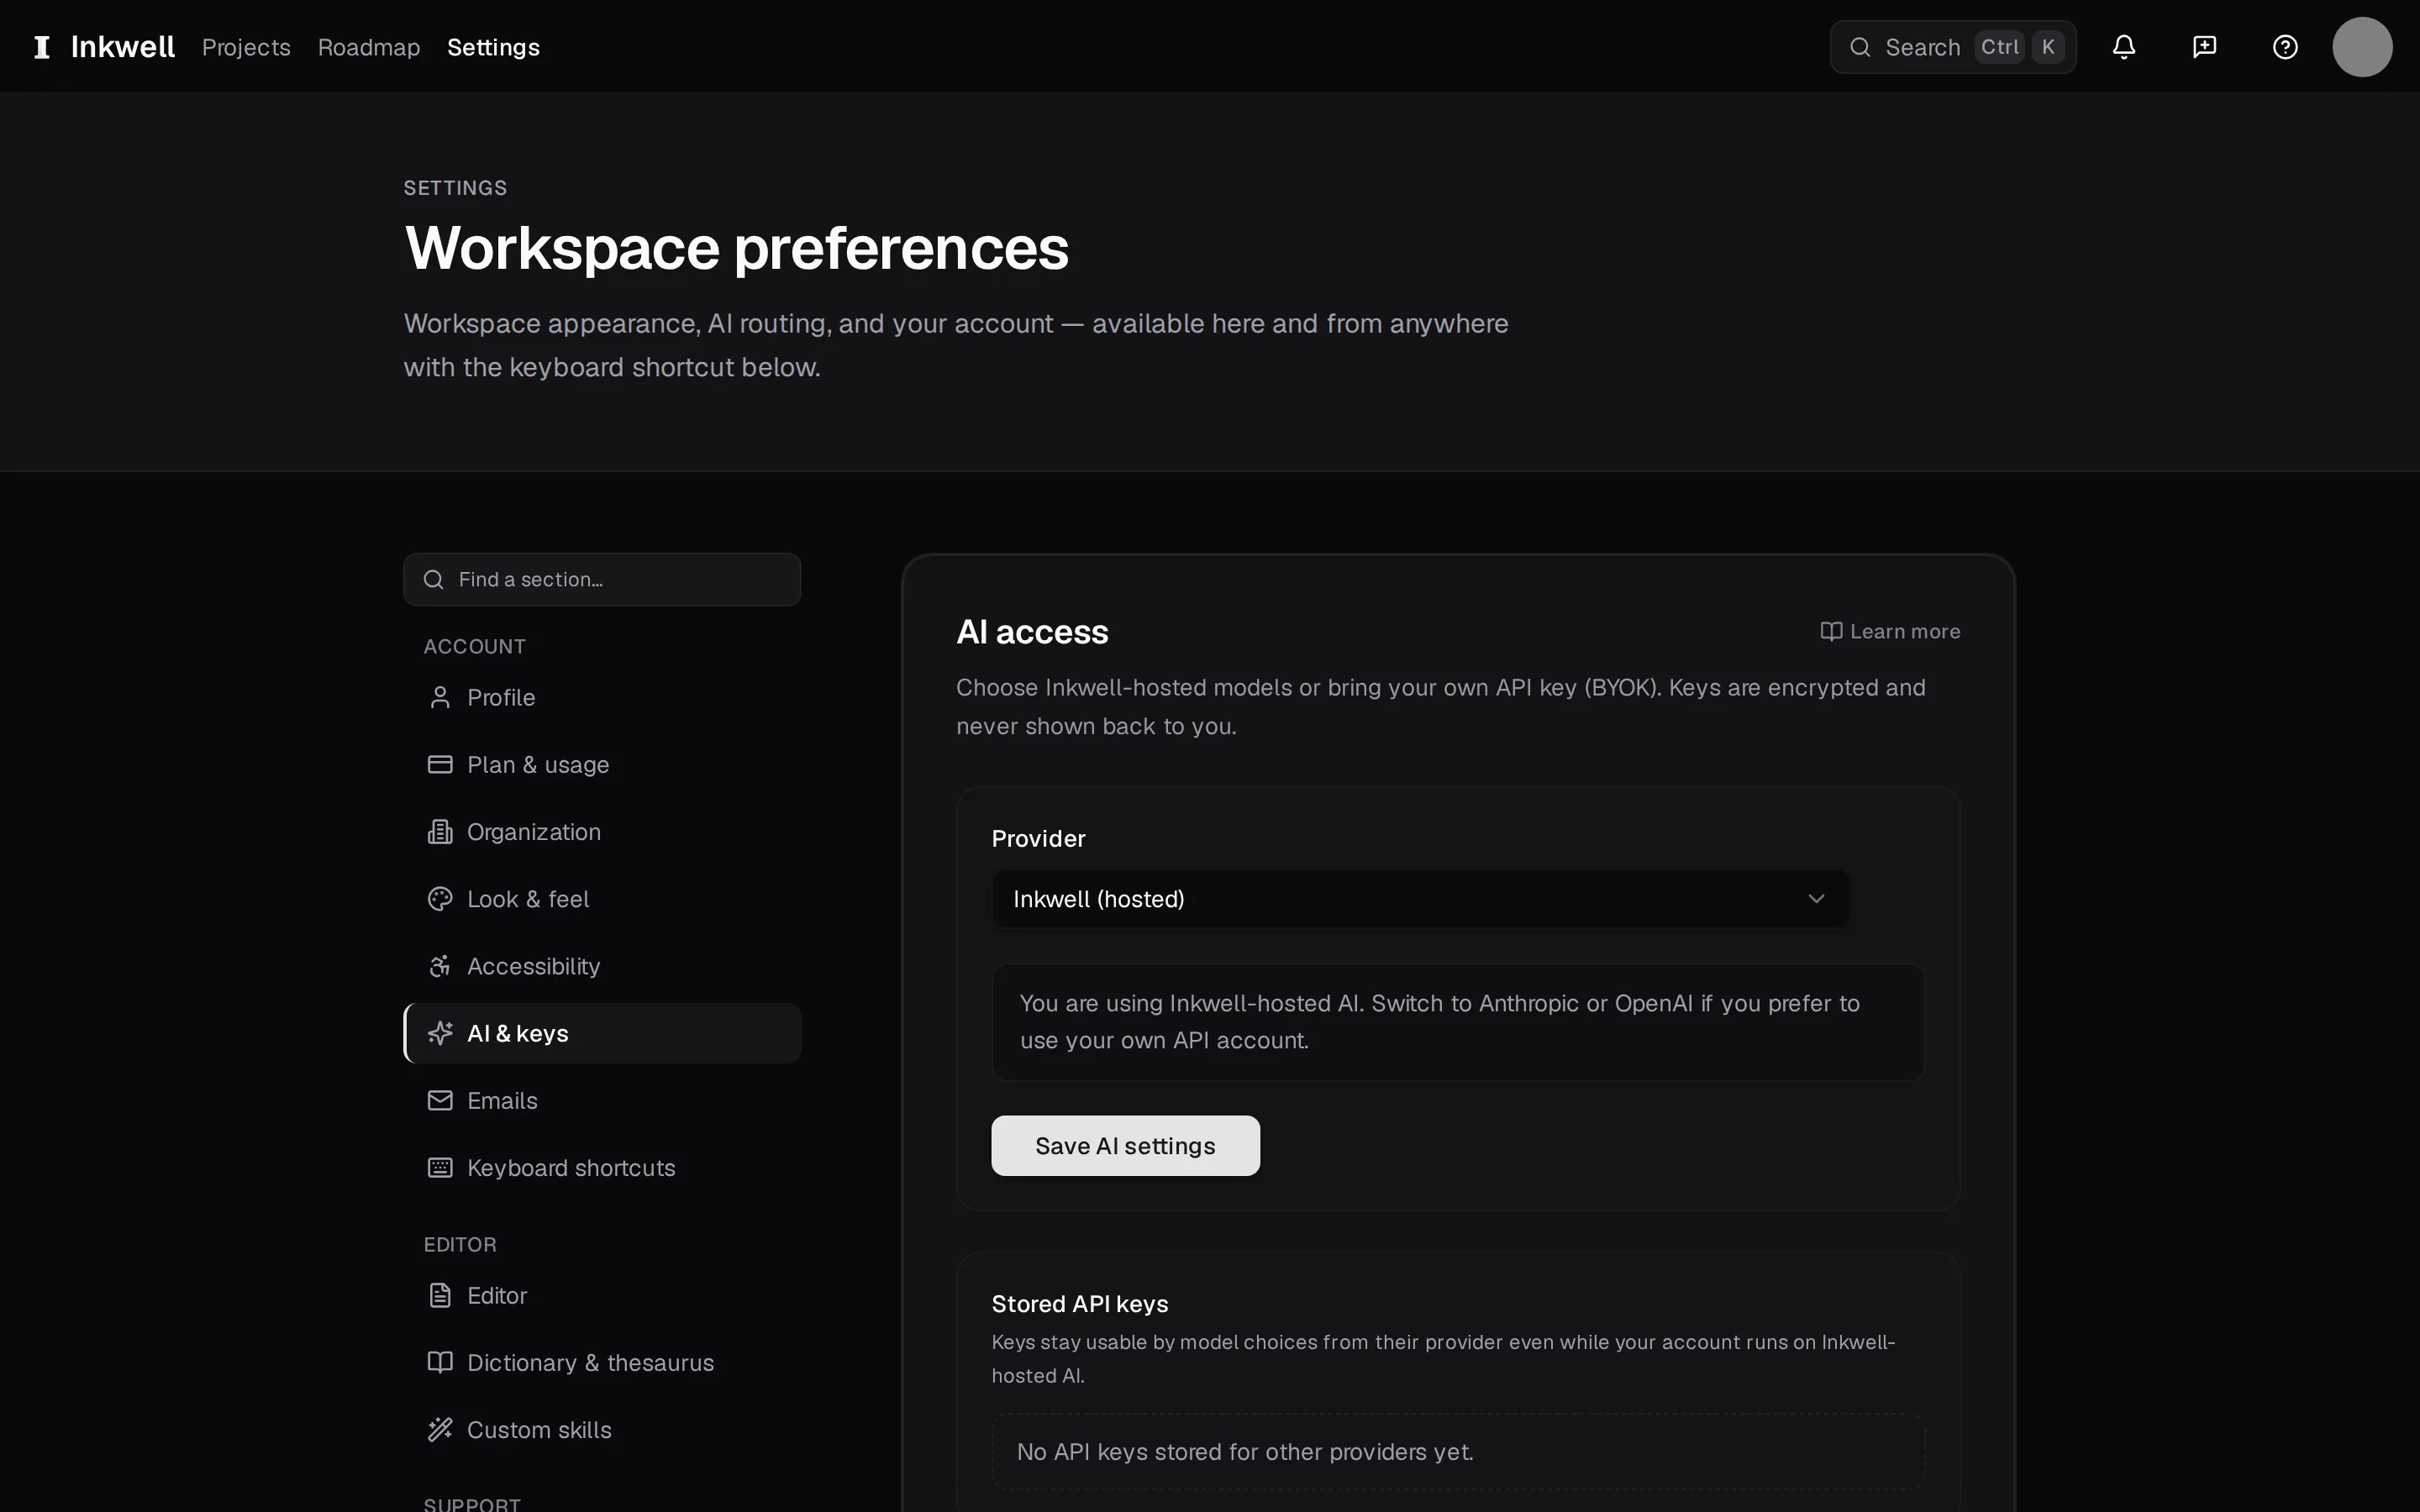This screenshot has height=1512, width=2420.
Task: Go to Profile settings section
Action: [602, 697]
